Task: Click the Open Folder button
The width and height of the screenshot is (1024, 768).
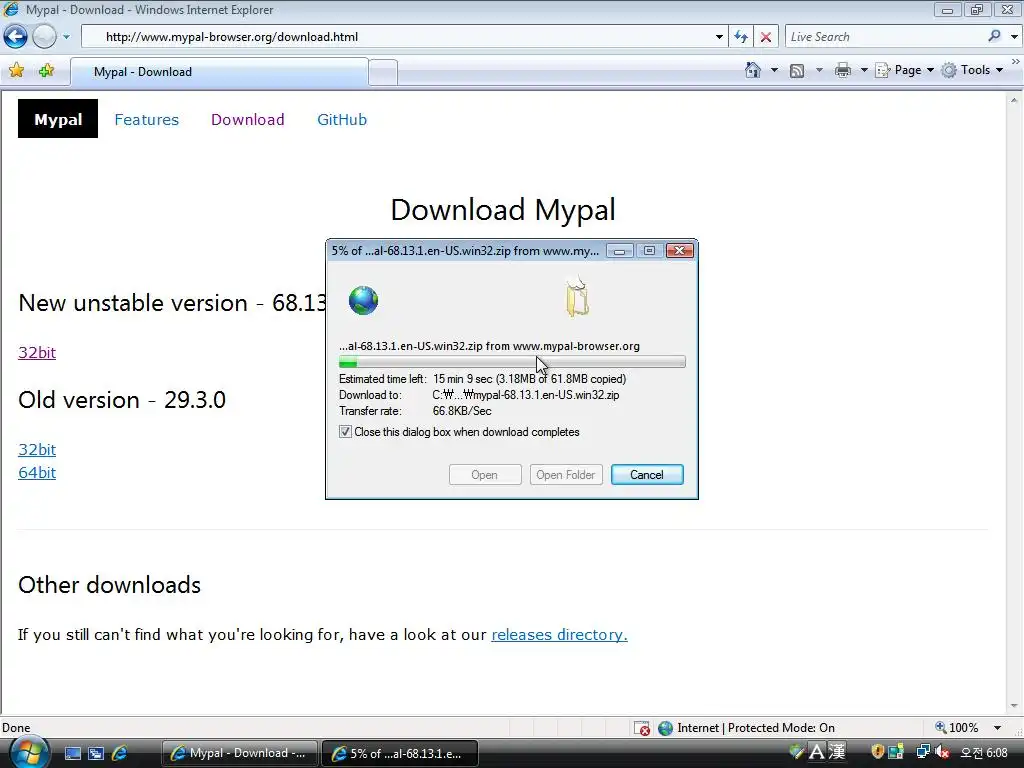Action: [566, 475]
